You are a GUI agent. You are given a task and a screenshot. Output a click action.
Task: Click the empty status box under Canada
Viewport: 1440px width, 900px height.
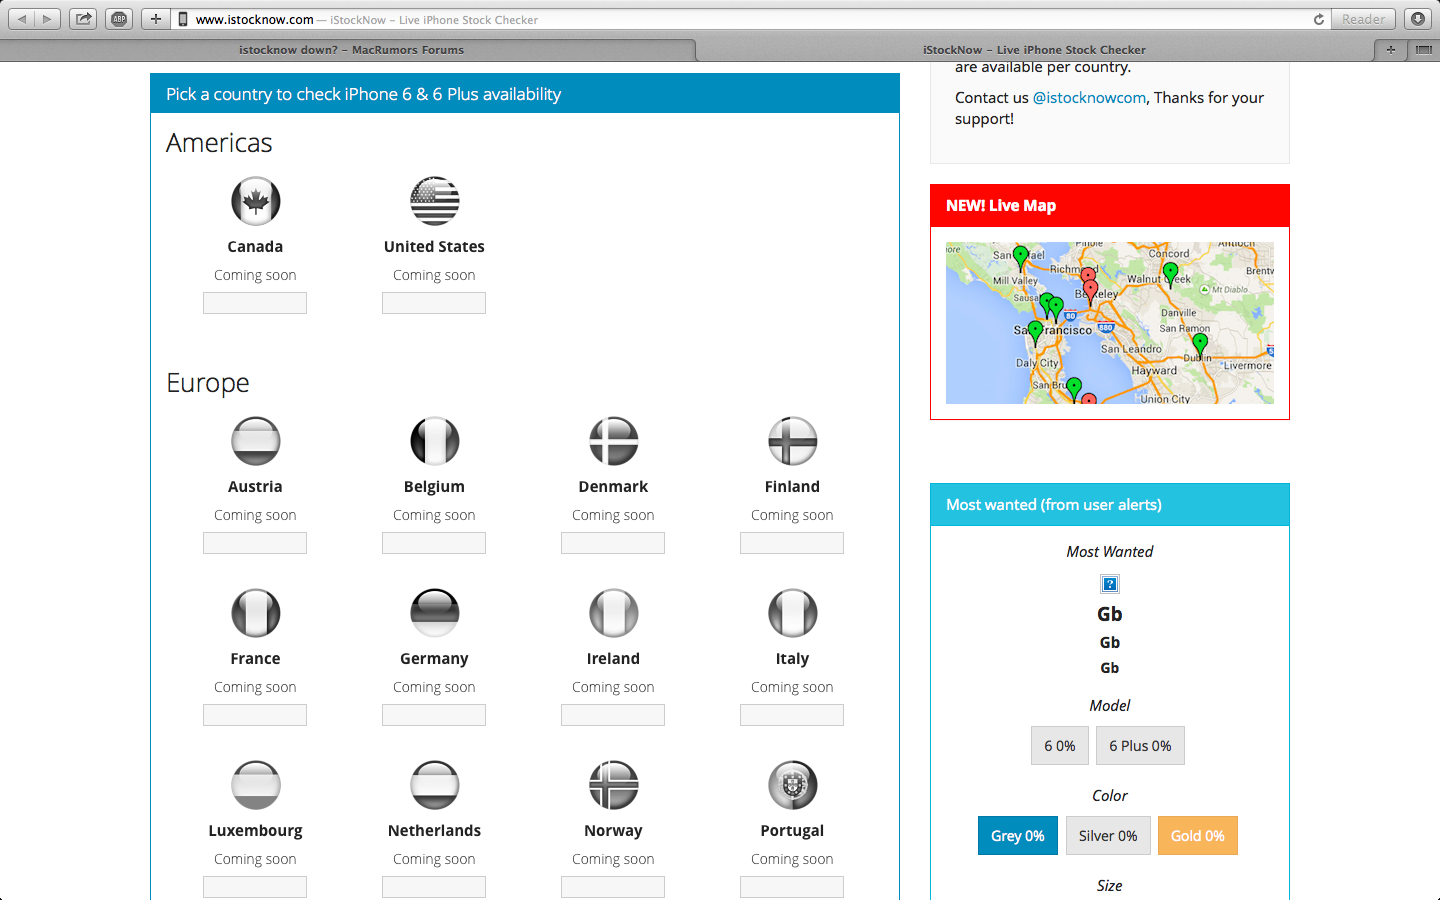255,303
